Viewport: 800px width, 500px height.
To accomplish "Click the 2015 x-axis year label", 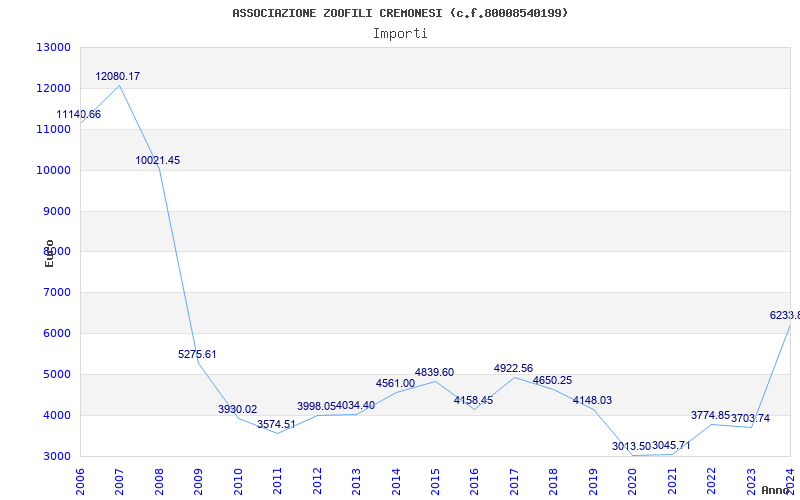I will pyautogui.click(x=435, y=482).
